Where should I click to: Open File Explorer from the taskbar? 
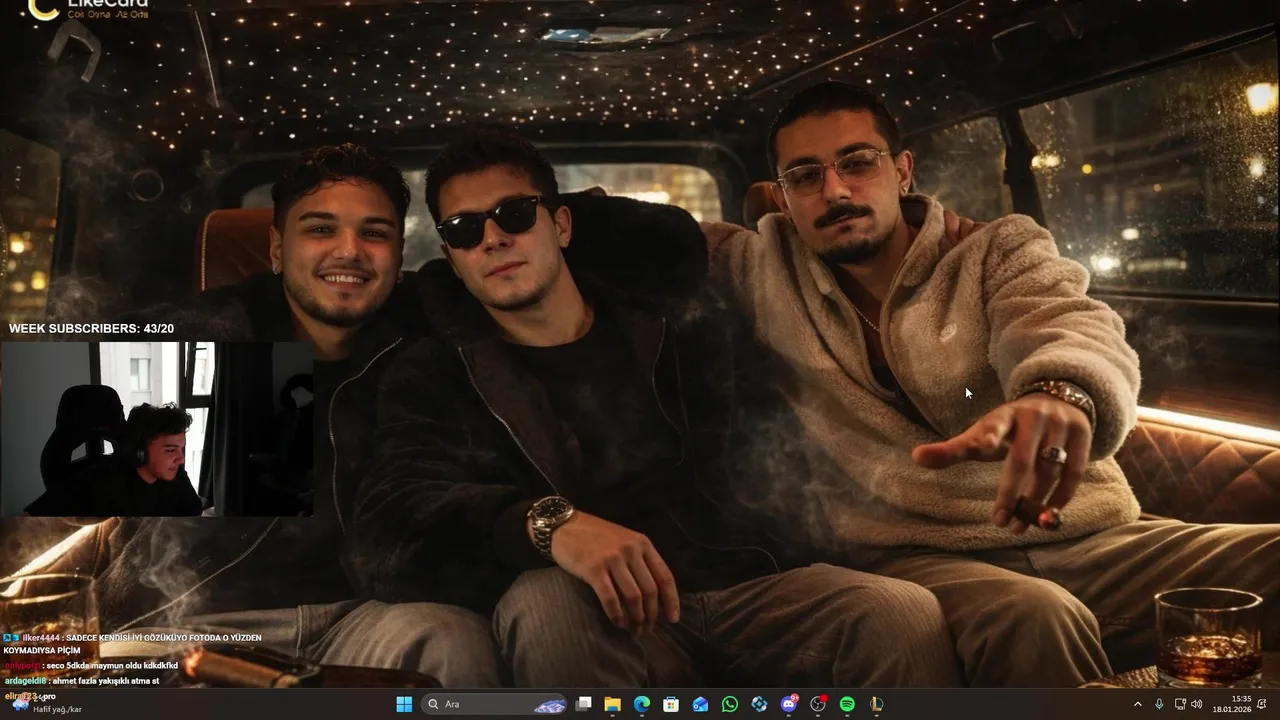(x=613, y=704)
